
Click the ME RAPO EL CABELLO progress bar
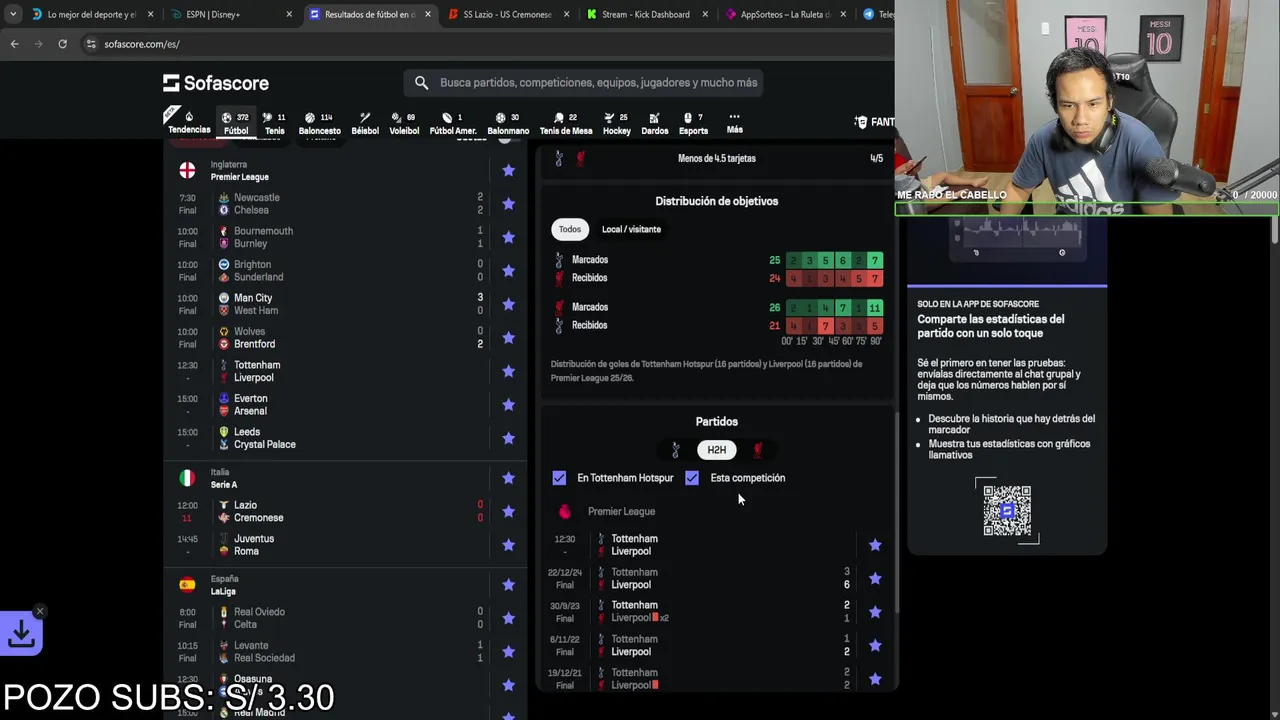1087,209
